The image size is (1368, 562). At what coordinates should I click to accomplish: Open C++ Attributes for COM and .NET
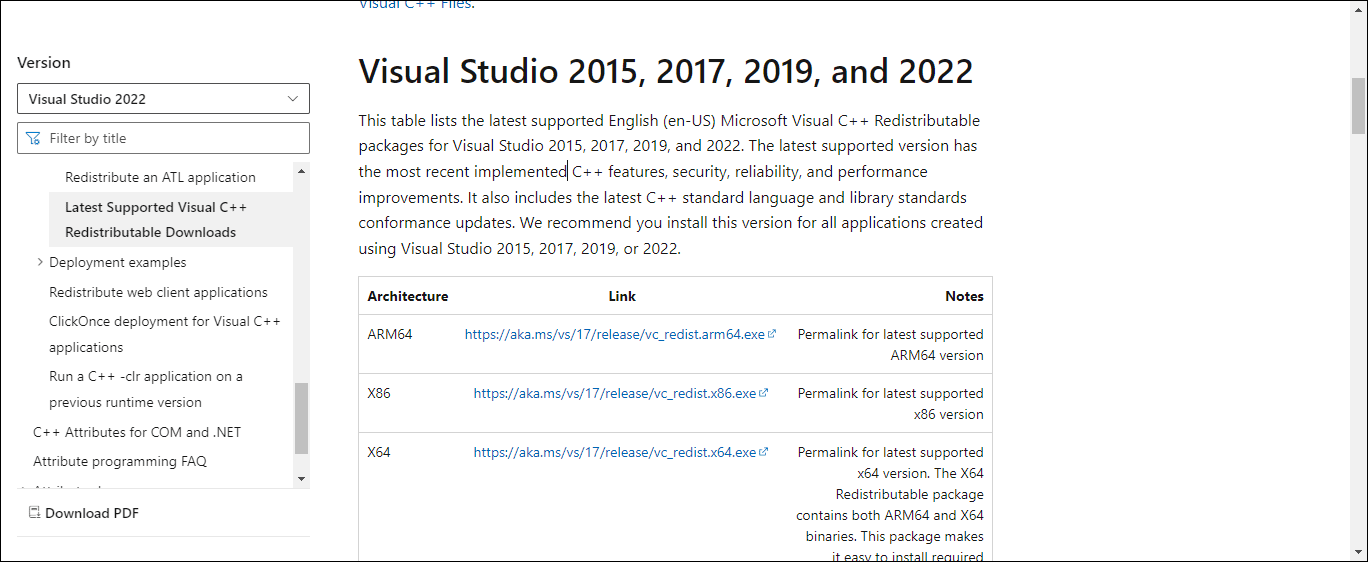(x=137, y=432)
